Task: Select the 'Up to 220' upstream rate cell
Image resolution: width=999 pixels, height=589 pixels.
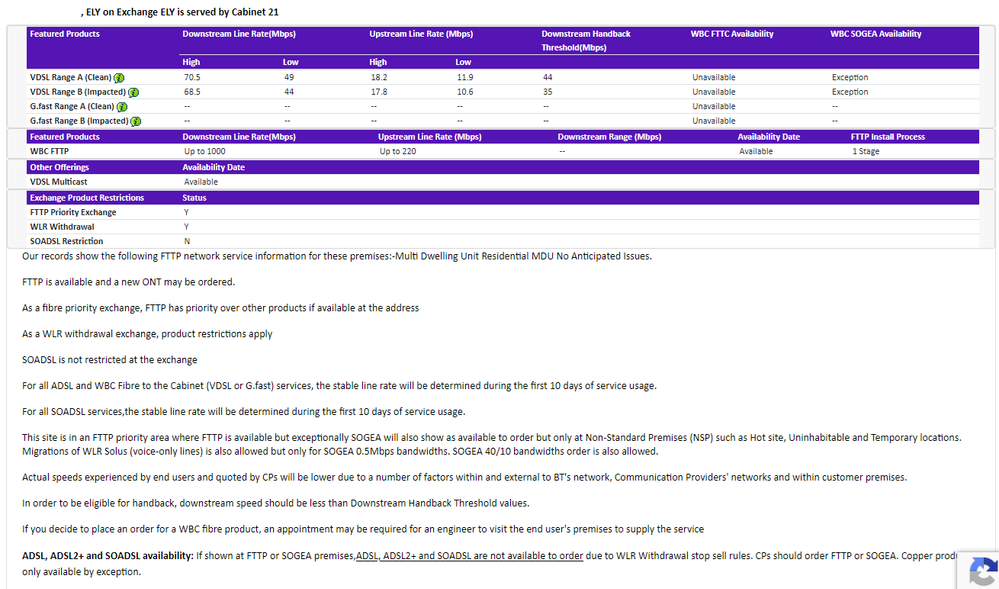Action: click(397, 152)
